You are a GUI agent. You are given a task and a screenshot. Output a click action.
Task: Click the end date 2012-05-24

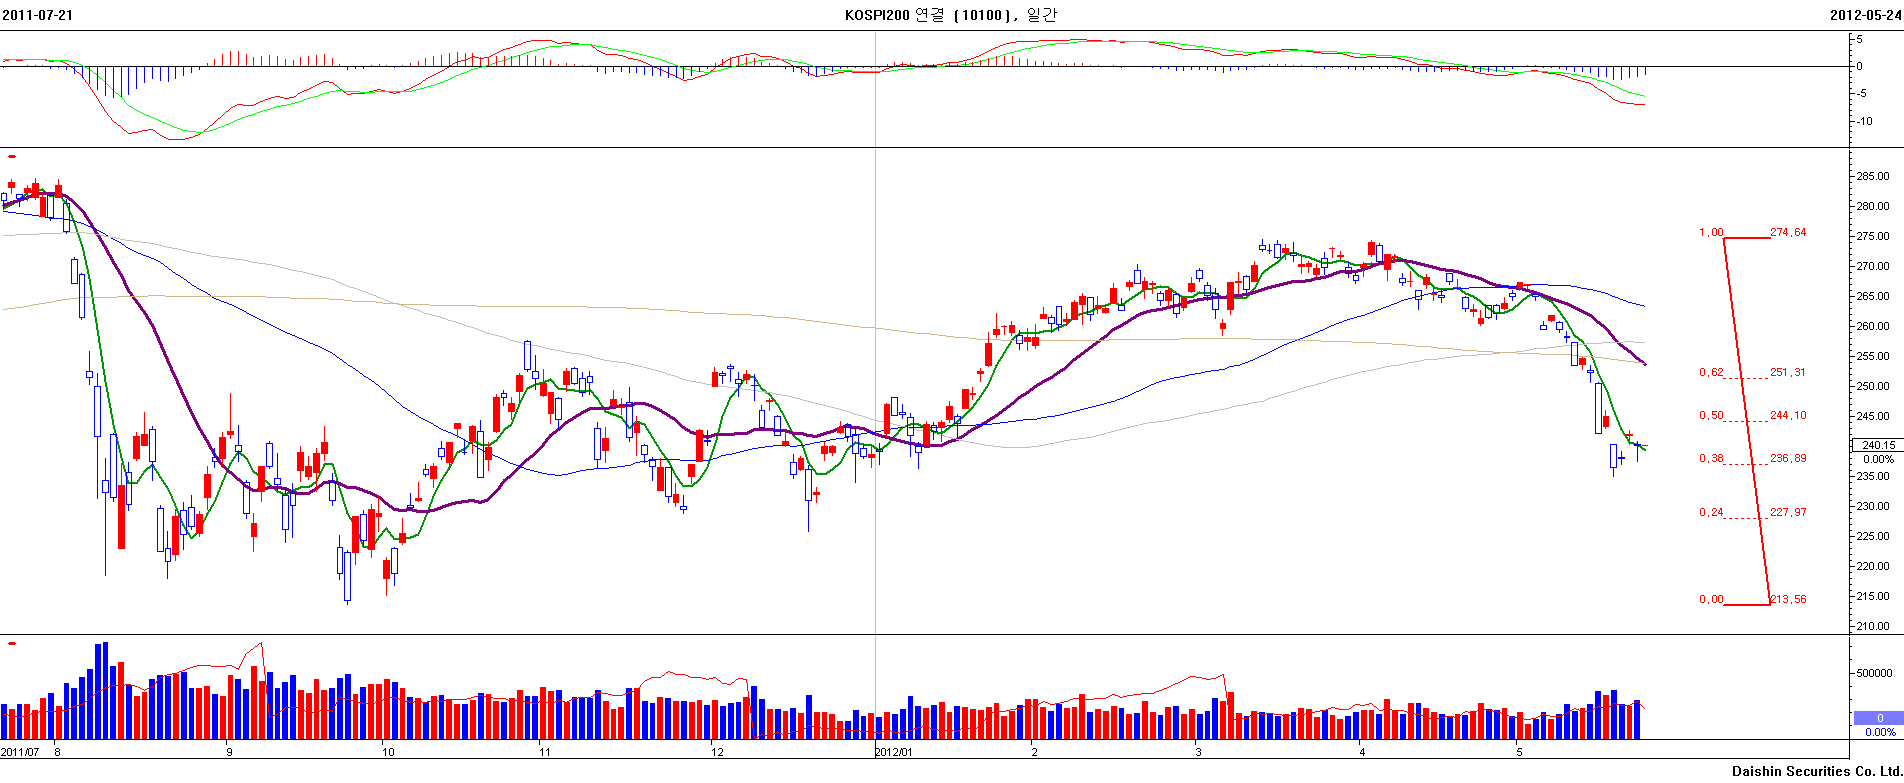tap(1865, 15)
